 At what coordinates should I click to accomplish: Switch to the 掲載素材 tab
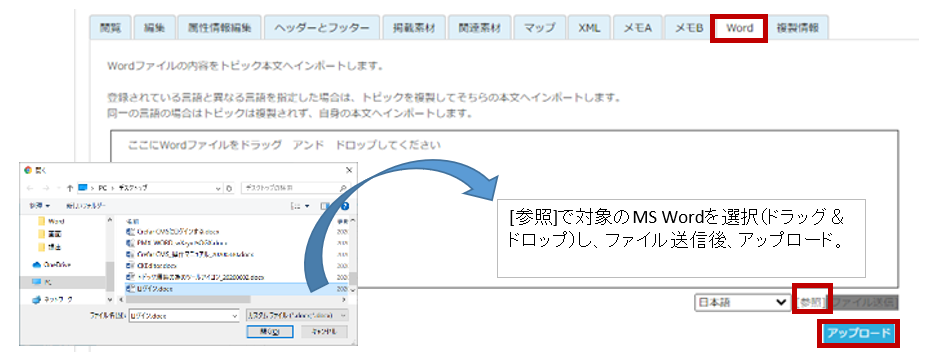tap(414, 28)
